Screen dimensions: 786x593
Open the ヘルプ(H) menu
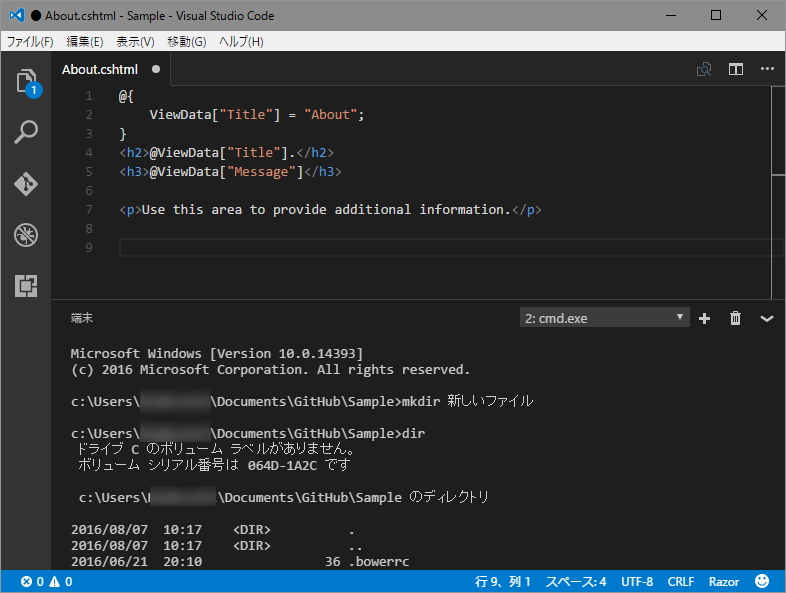coord(241,42)
